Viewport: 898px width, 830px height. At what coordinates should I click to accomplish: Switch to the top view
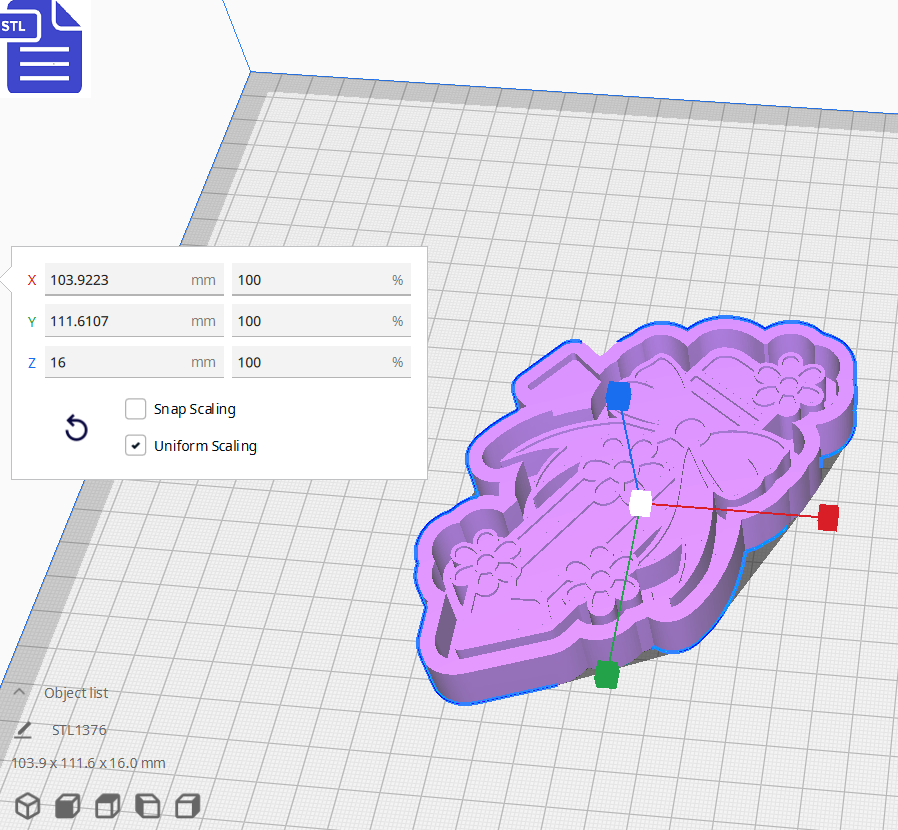coord(107,805)
